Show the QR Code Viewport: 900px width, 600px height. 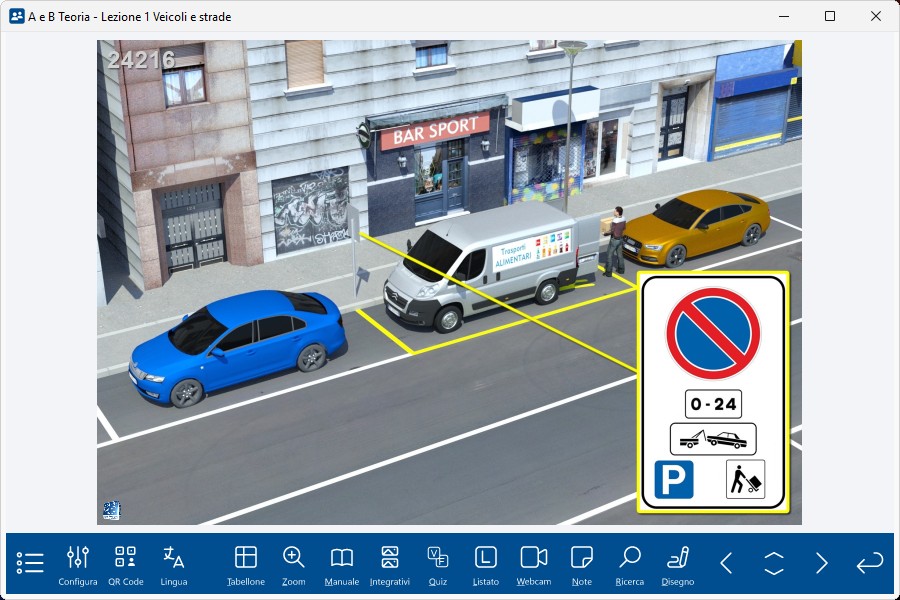tap(126, 564)
